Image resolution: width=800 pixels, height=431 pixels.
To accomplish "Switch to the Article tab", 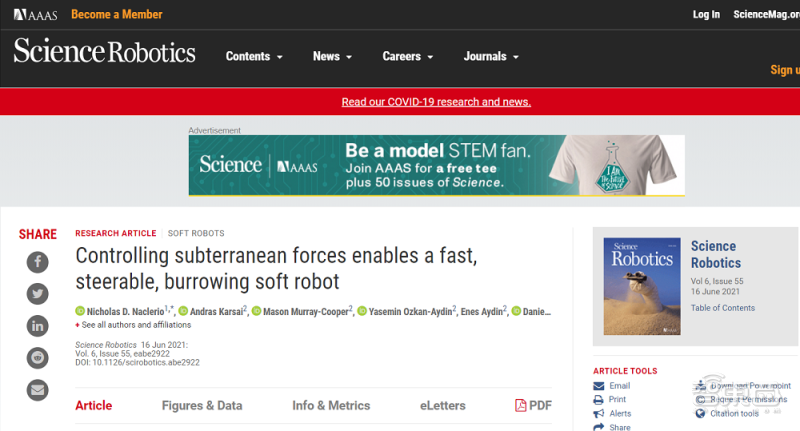I will (94, 405).
